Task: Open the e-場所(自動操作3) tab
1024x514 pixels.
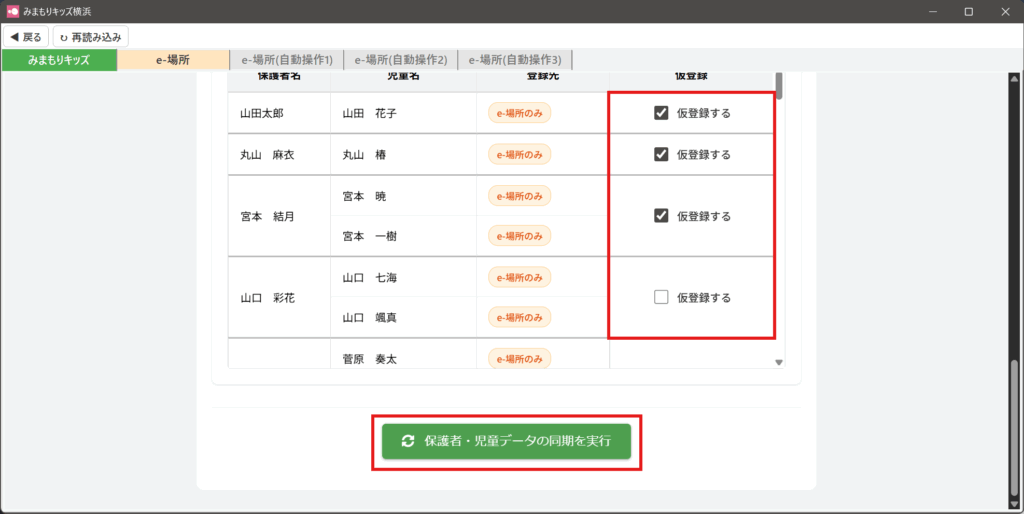Action: coord(515,60)
